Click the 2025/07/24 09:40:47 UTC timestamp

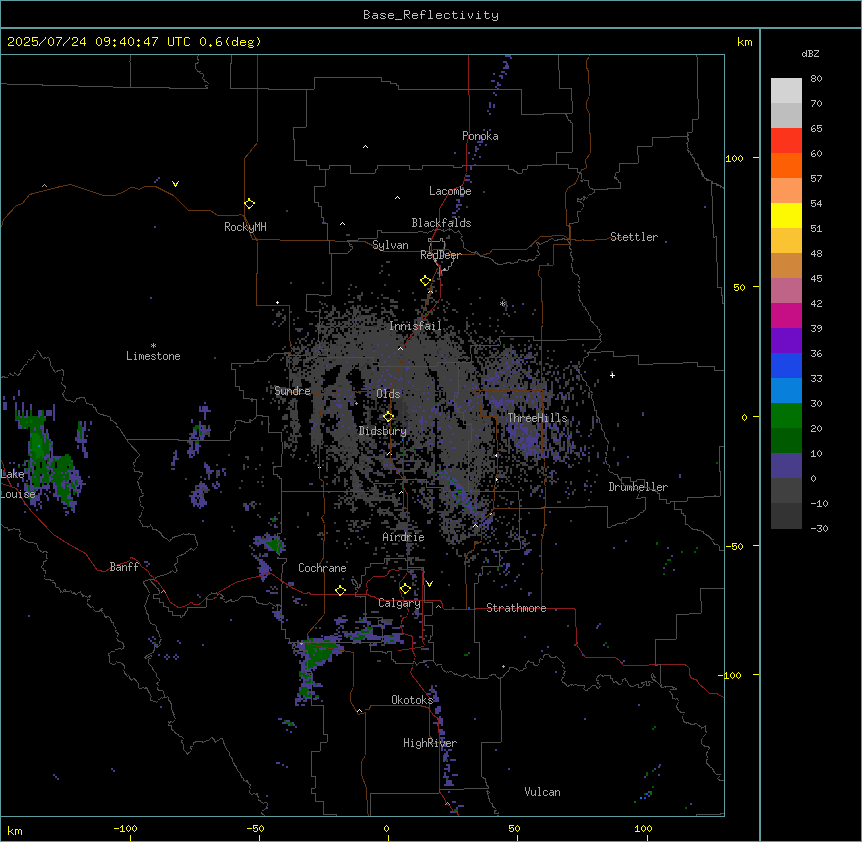(x=99, y=42)
